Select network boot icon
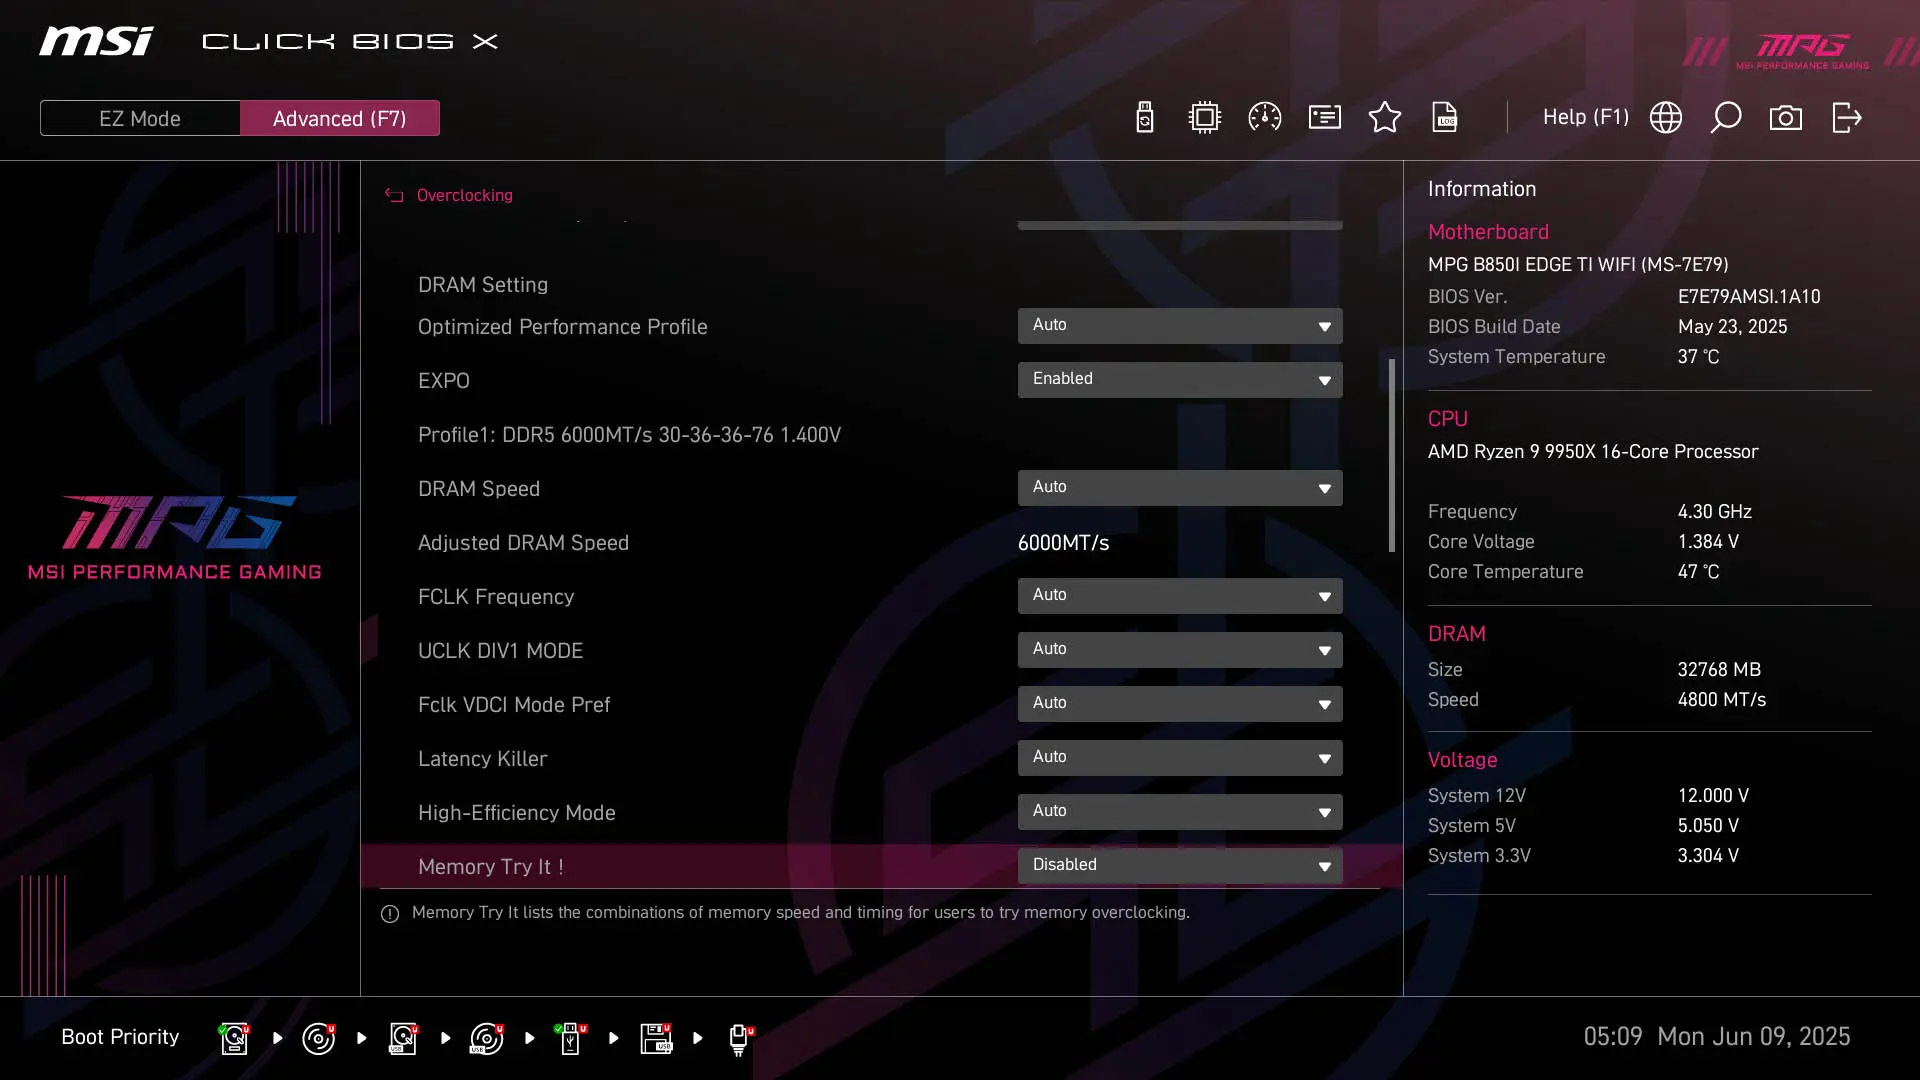 click(x=740, y=1039)
